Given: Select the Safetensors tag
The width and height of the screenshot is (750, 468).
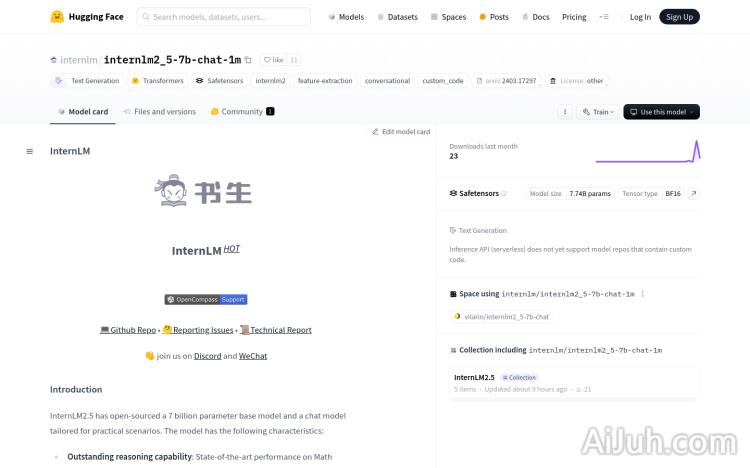Looking at the screenshot, I should pos(219,81).
